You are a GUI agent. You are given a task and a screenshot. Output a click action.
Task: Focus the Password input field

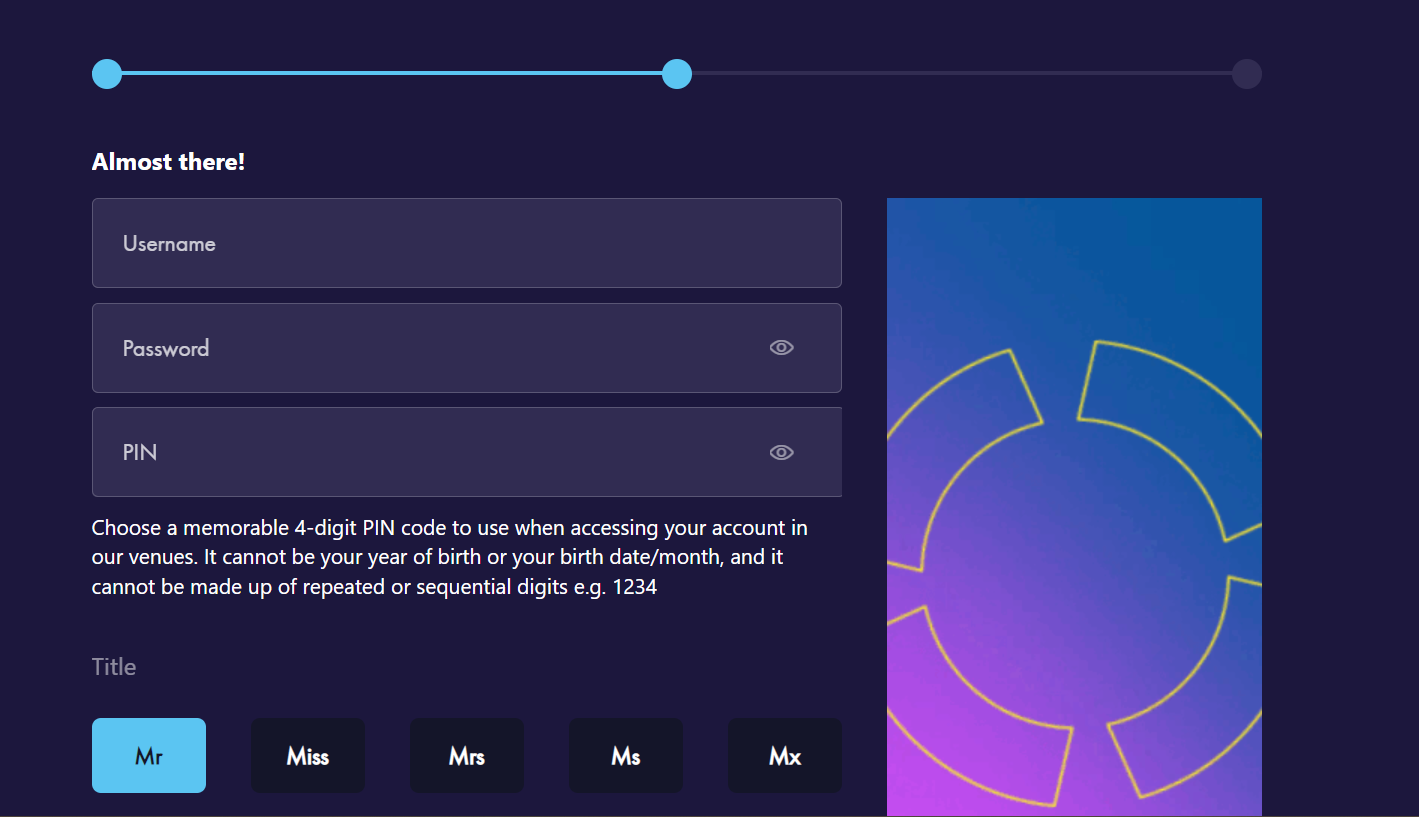(467, 348)
